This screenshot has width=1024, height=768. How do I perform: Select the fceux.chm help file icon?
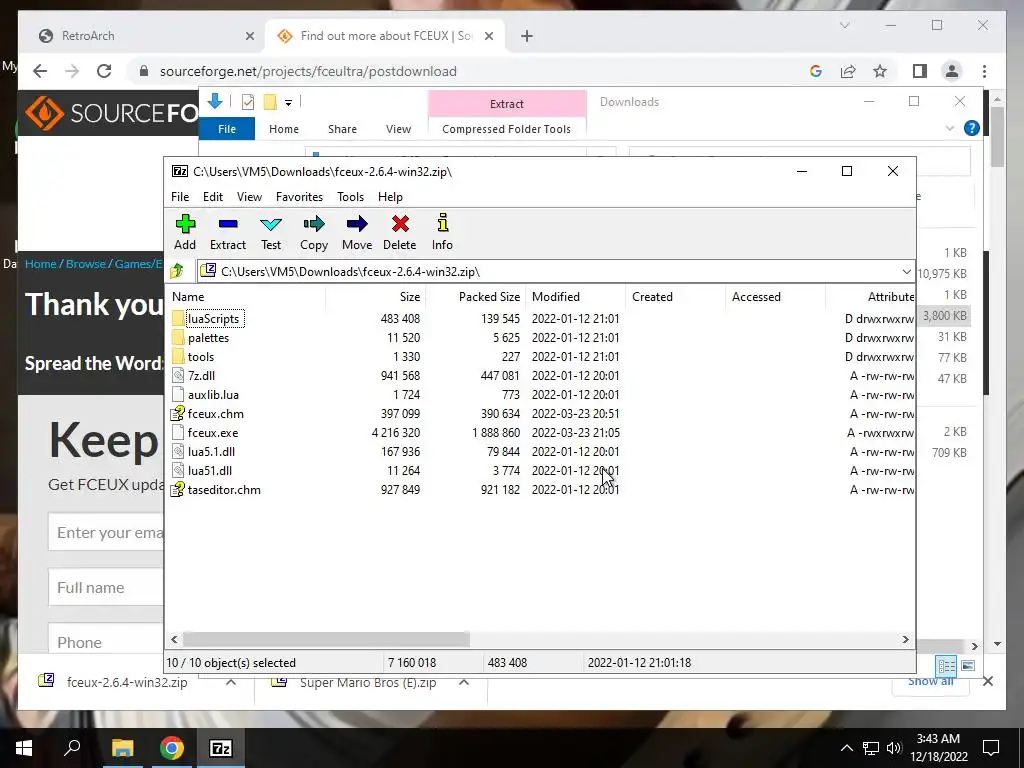(x=178, y=413)
